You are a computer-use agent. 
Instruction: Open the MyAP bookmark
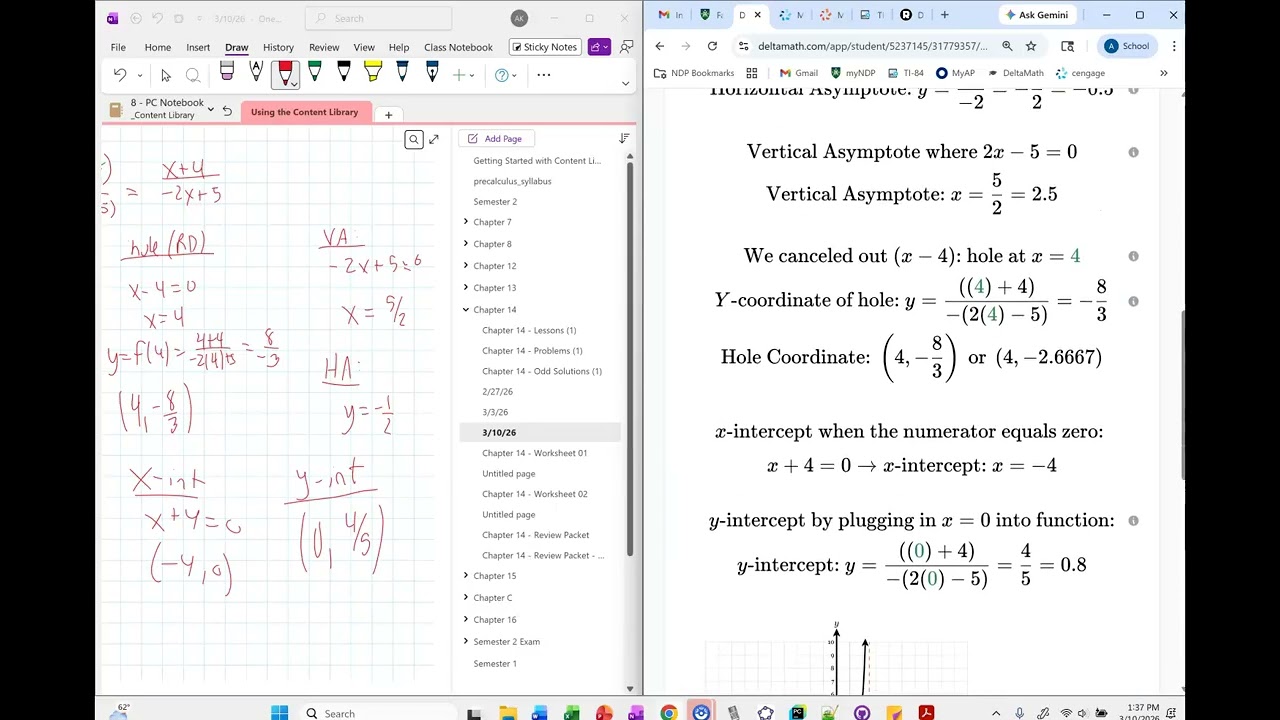coord(955,73)
